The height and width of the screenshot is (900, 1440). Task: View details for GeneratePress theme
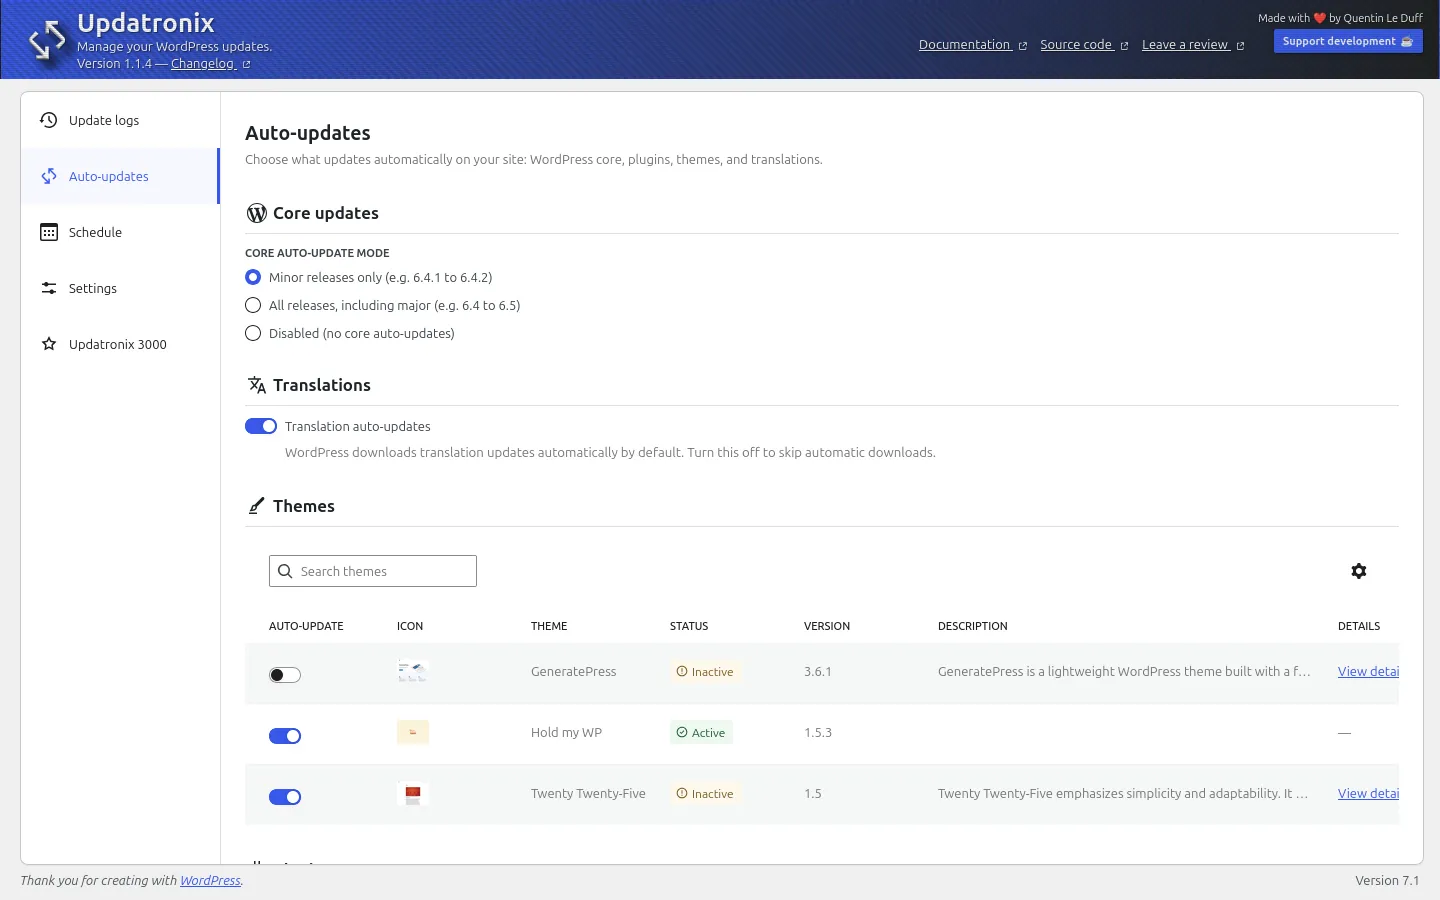tap(1368, 671)
